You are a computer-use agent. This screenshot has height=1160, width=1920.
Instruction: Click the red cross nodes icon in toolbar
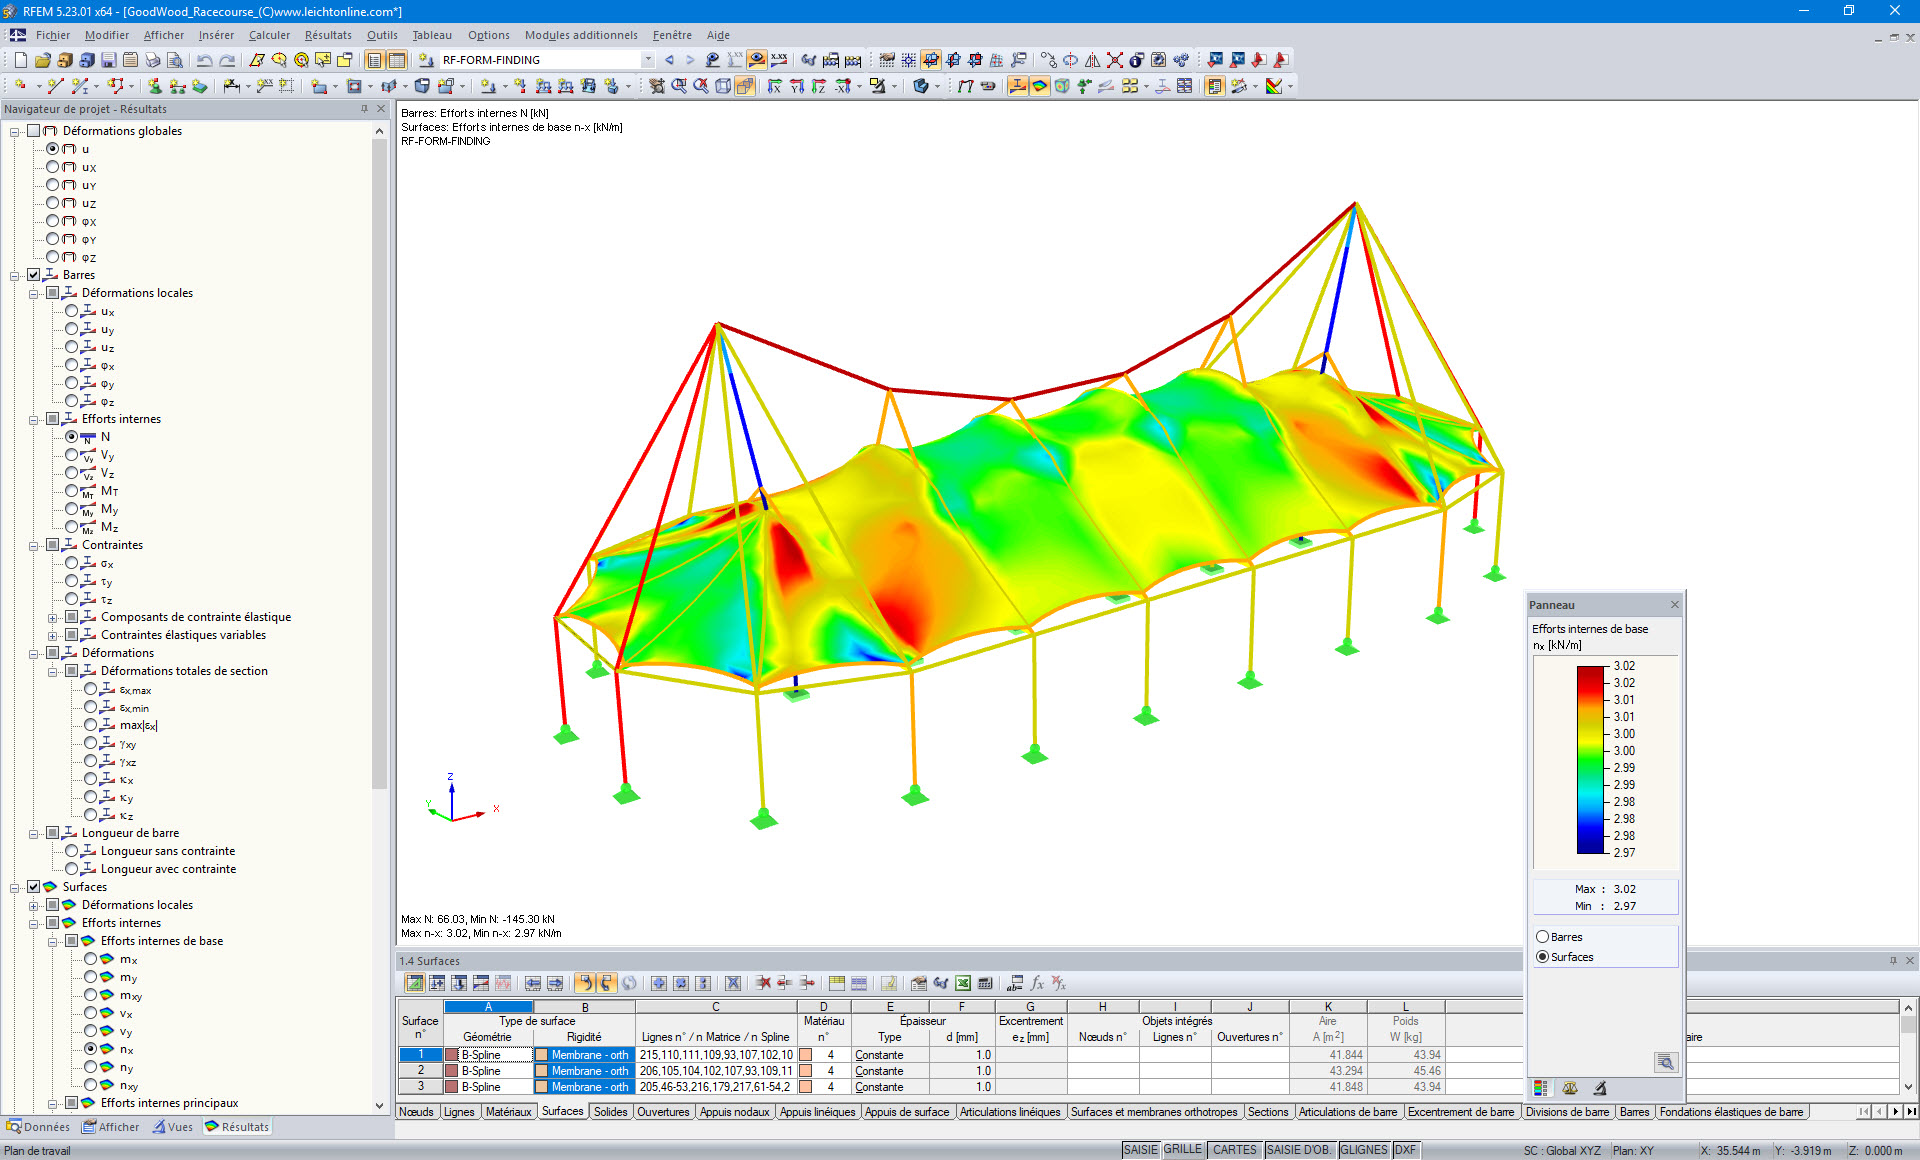click(x=1114, y=60)
